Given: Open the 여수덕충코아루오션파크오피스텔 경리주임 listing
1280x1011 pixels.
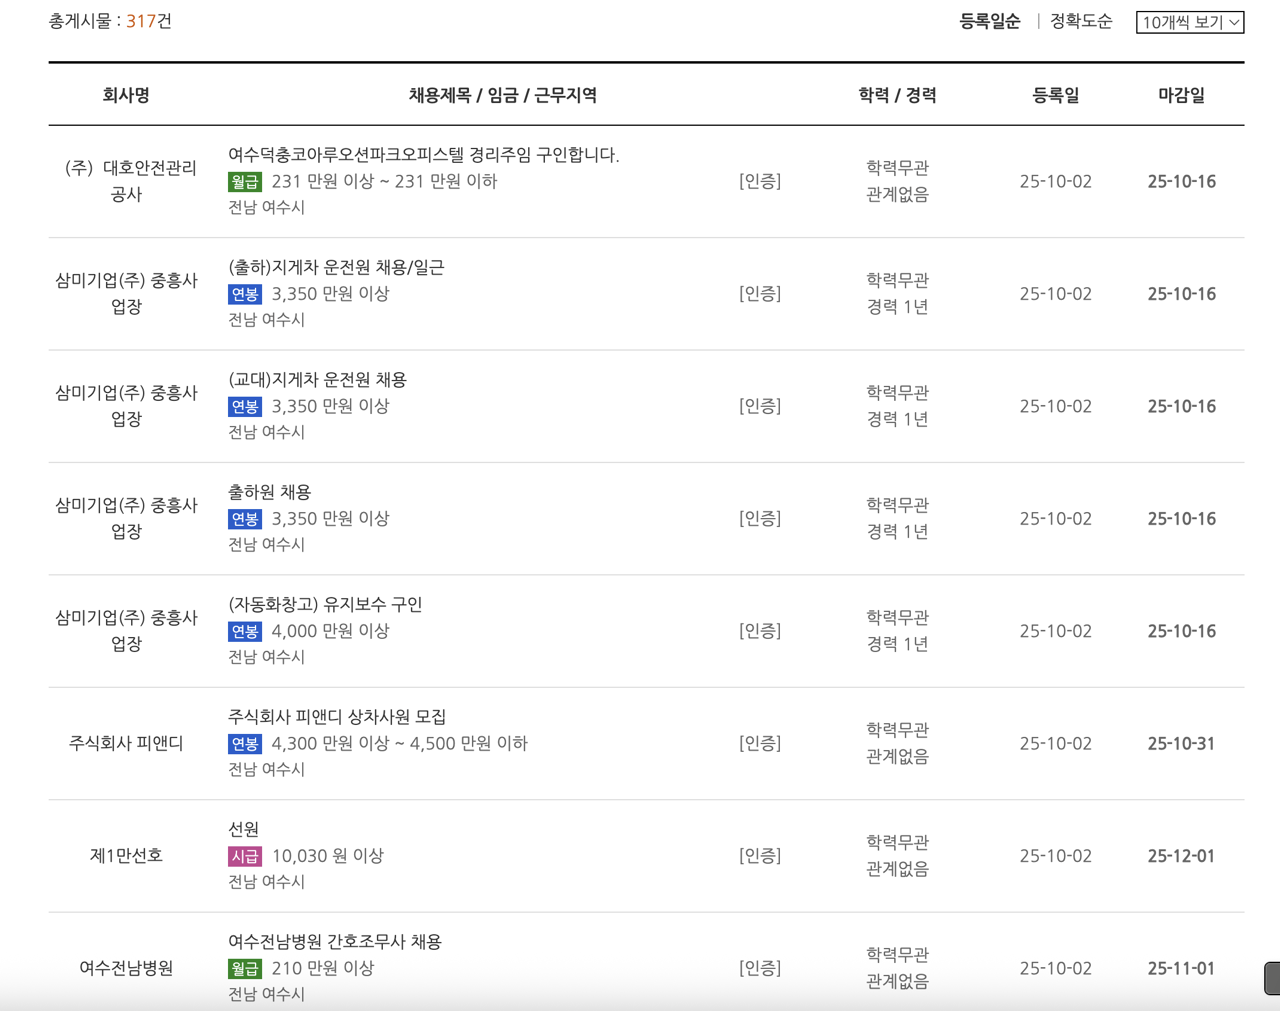Looking at the screenshot, I should [x=421, y=156].
